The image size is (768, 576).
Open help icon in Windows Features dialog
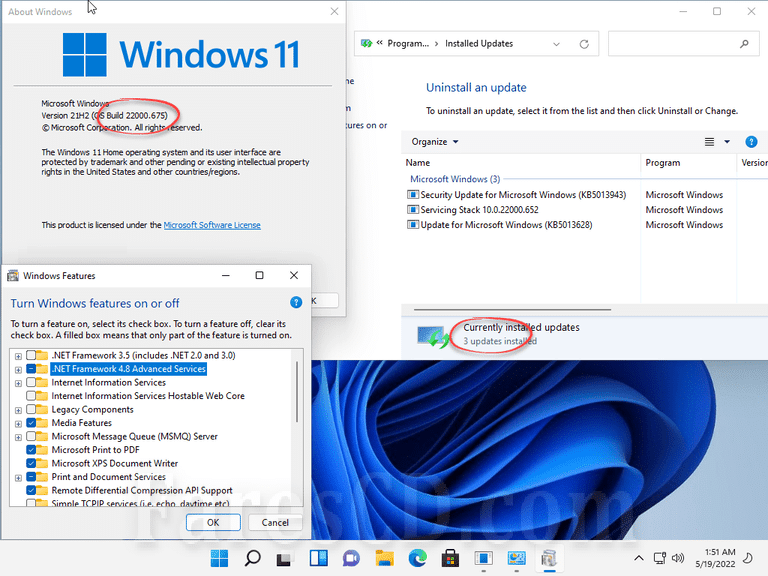(296, 302)
